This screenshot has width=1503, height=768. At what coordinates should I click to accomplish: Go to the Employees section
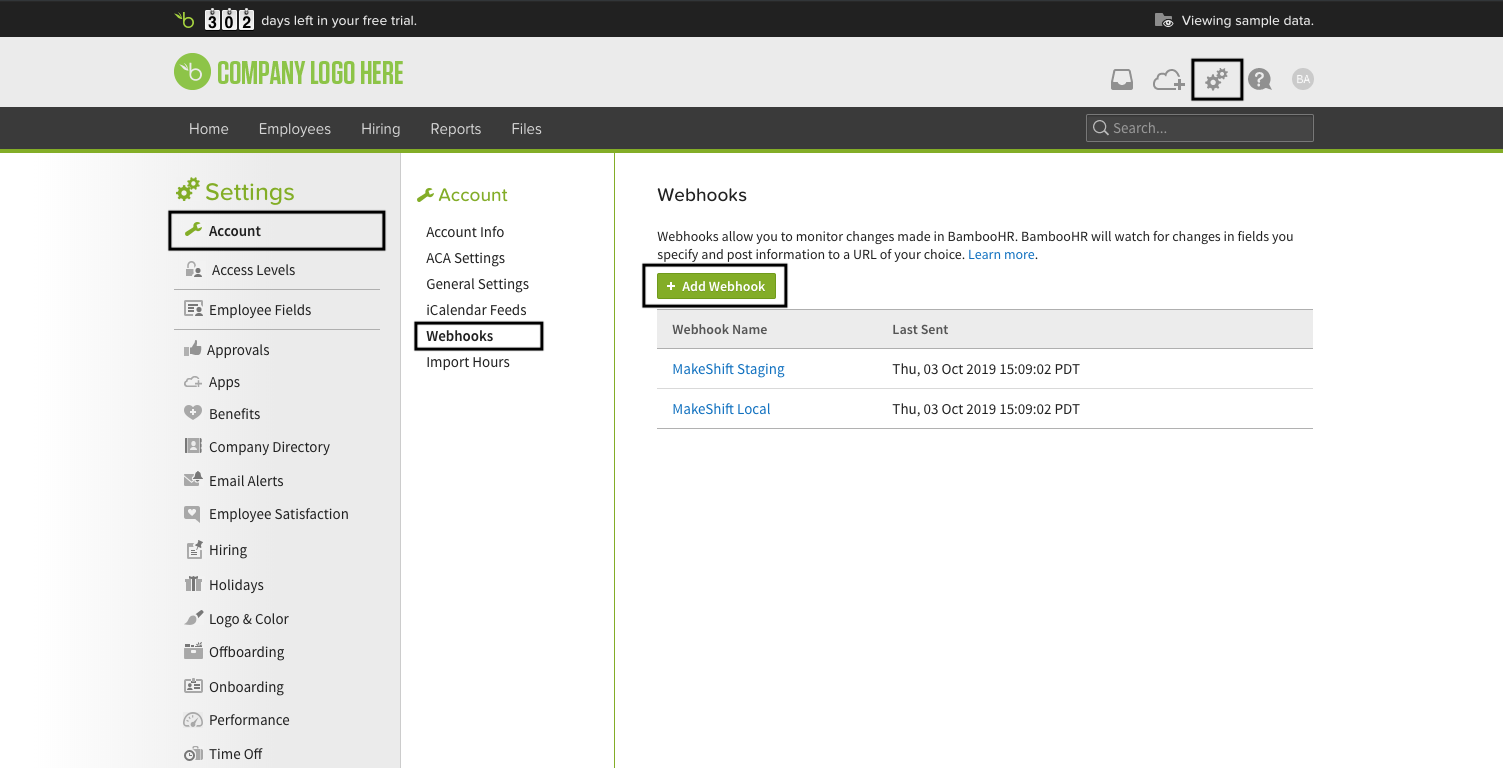pyautogui.click(x=294, y=128)
